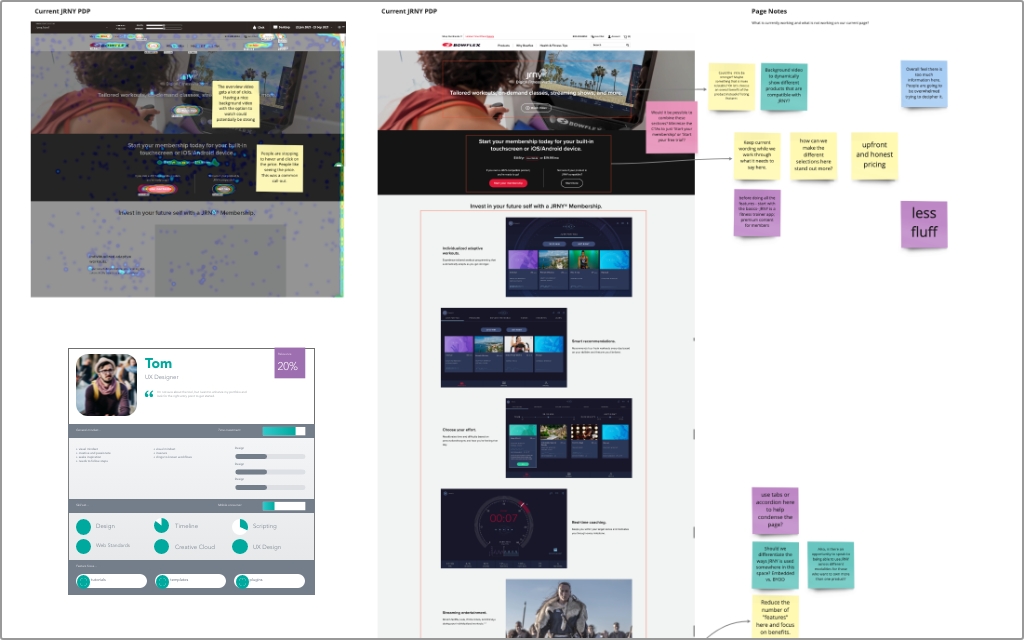The width and height of the screenshot is (1024, 640).
Task: Select 'Current JRNY PDP' title above the heatmap image
Action: tap(62, 11)
